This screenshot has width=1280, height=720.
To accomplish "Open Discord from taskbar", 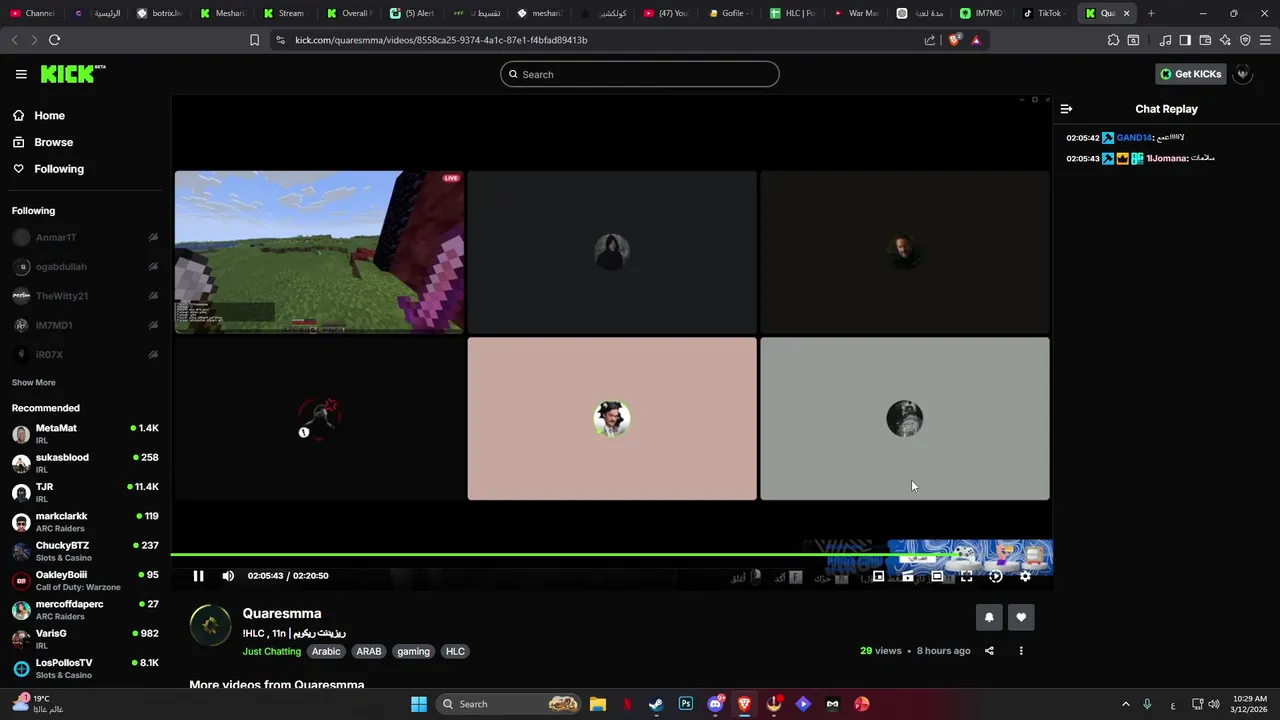I will point(715,704).
